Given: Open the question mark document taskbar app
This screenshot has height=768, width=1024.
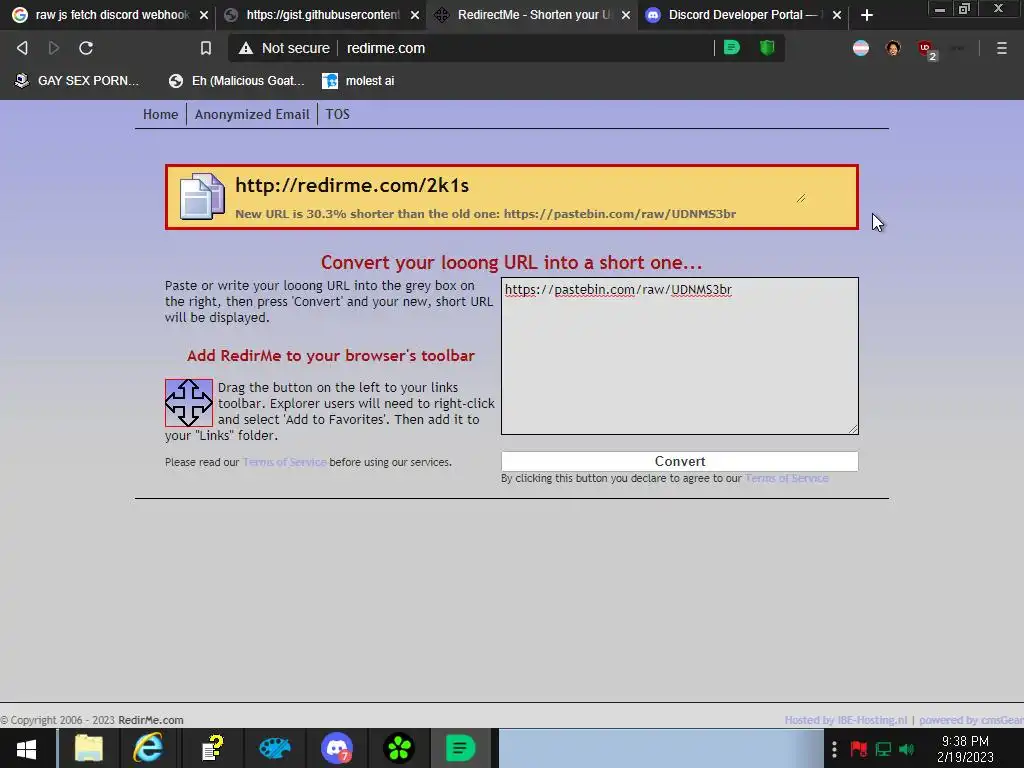Looking at the screenshot, I should click(x=212, y=748).
